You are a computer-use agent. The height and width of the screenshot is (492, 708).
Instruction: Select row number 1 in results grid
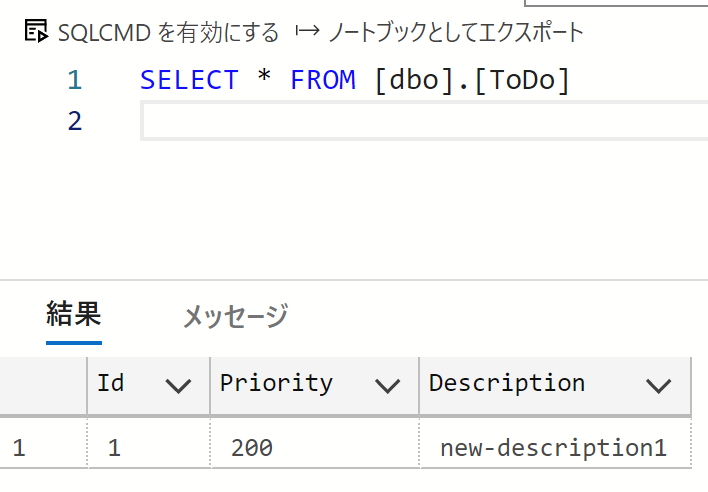point(43,448)
